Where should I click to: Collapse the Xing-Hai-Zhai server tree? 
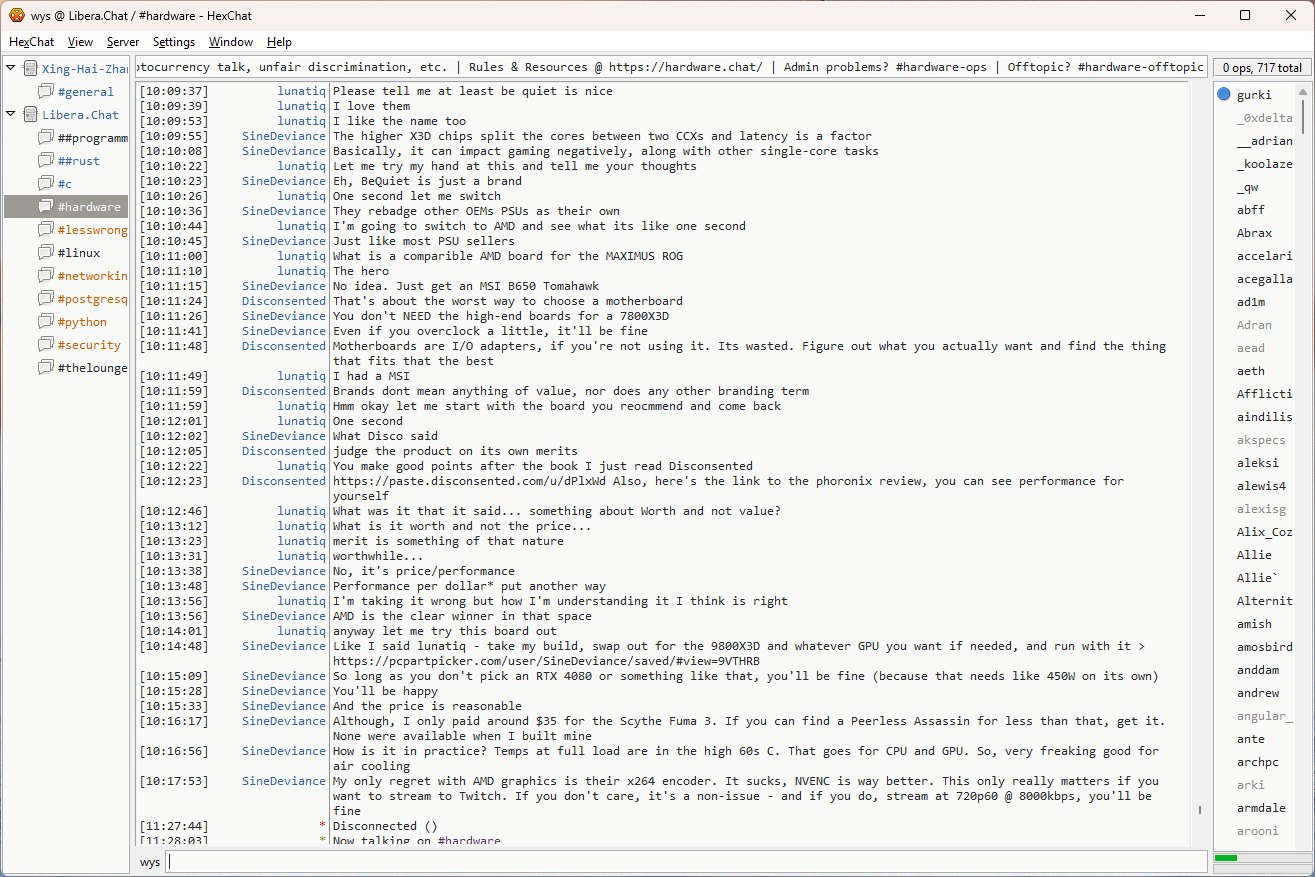[x=11, y=69]
